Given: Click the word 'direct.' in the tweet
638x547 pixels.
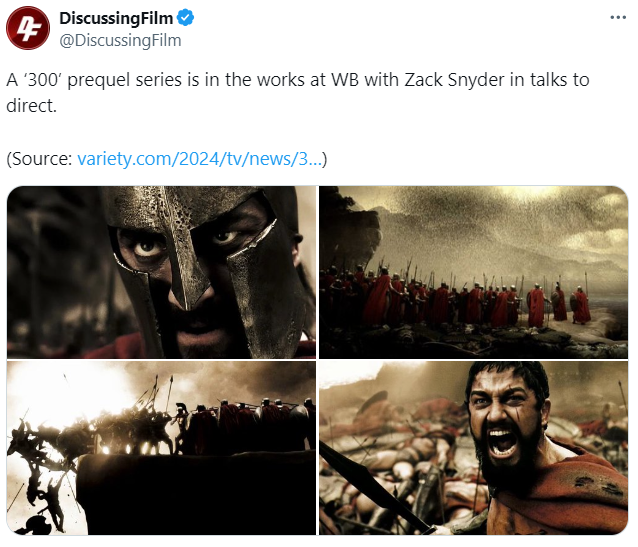Looking at the screenshot, I should pyautogui.click(x=31, y=106).
